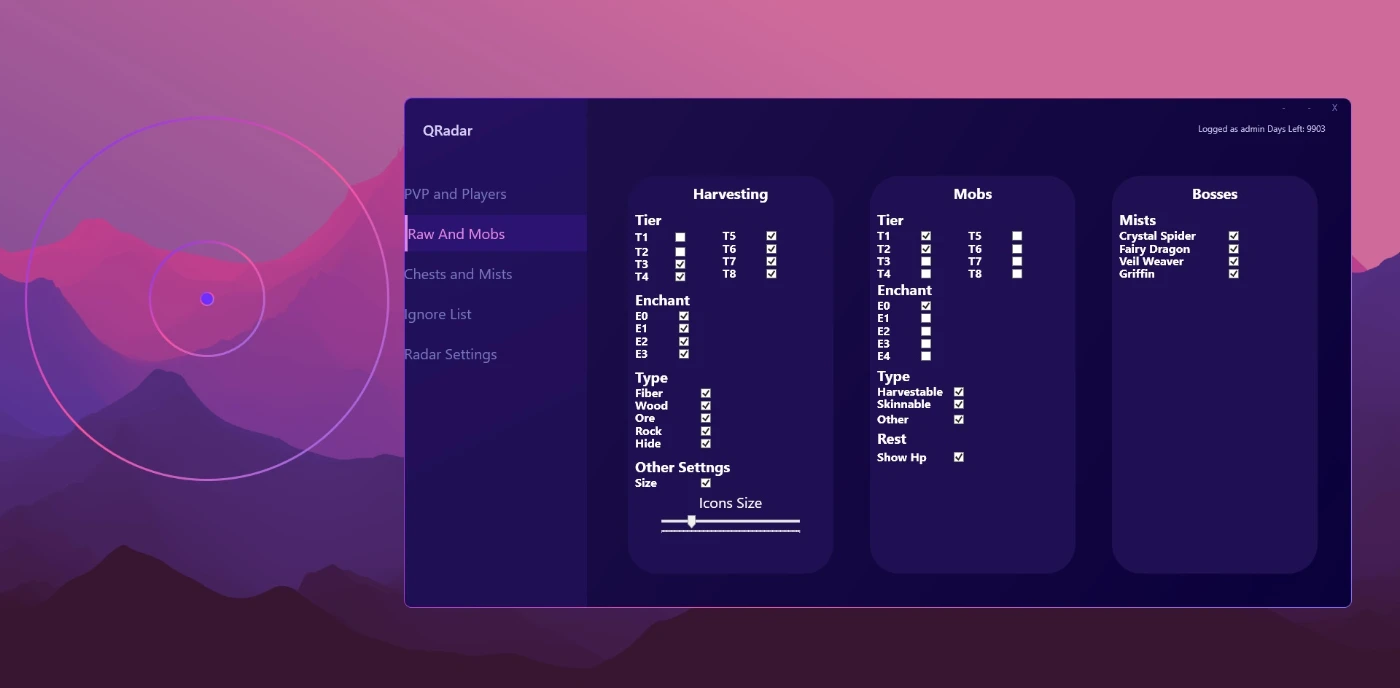
Task: Enable Mobs tier T5 checkbox
Action: (1017, 237)
